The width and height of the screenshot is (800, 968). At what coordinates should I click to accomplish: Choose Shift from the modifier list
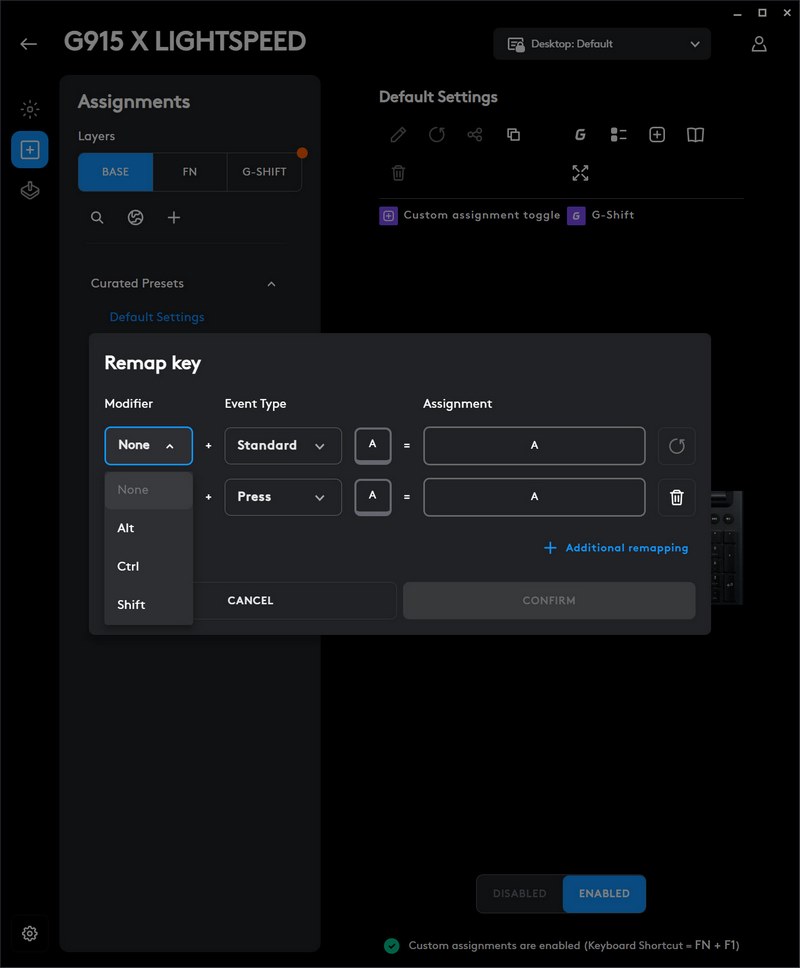131,604
